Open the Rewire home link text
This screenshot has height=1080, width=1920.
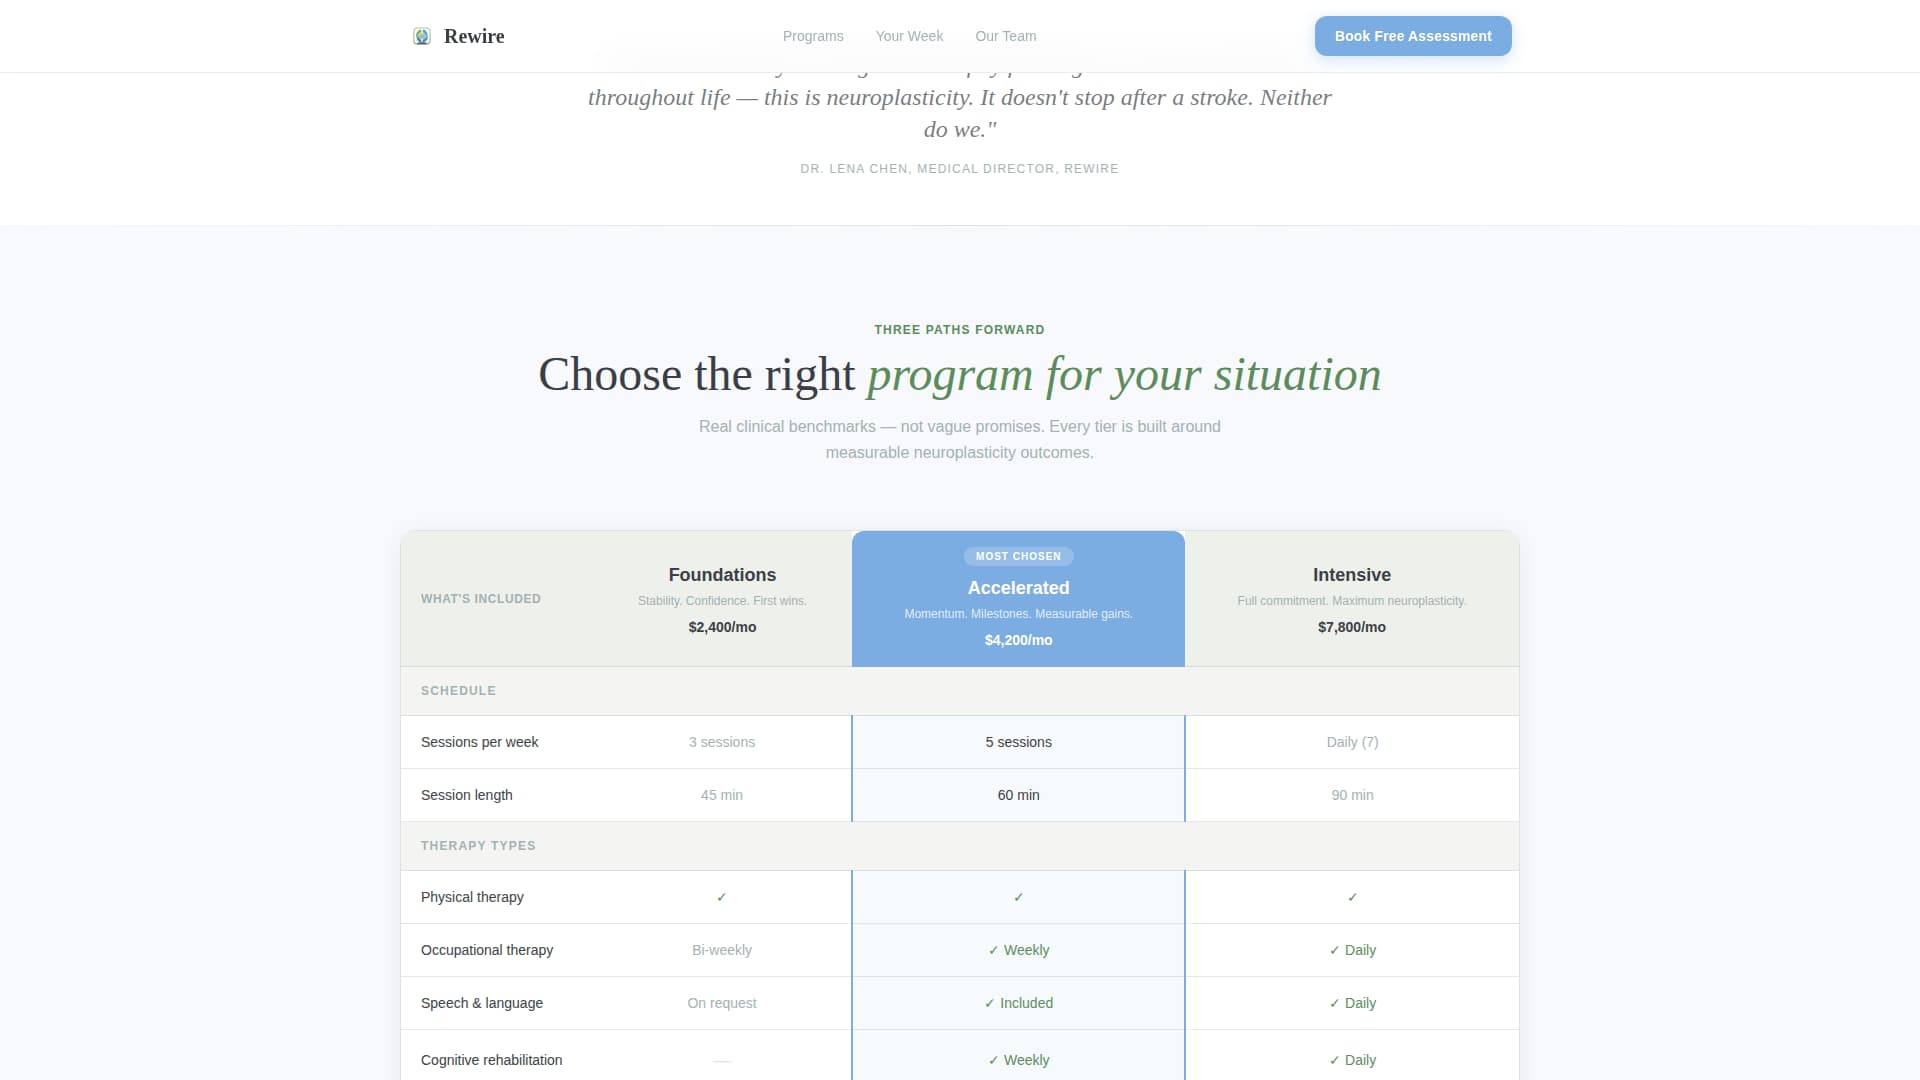[x=474, y=36]
